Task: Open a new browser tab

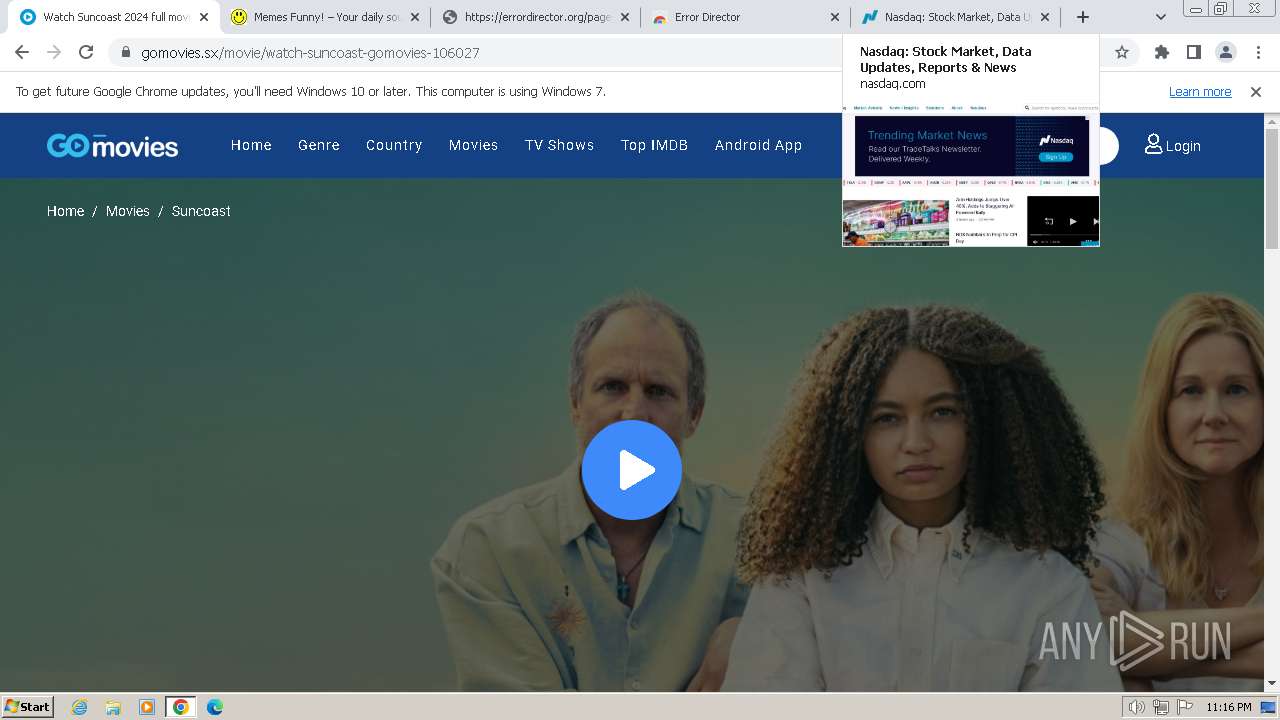Action: pos(1083,17)
